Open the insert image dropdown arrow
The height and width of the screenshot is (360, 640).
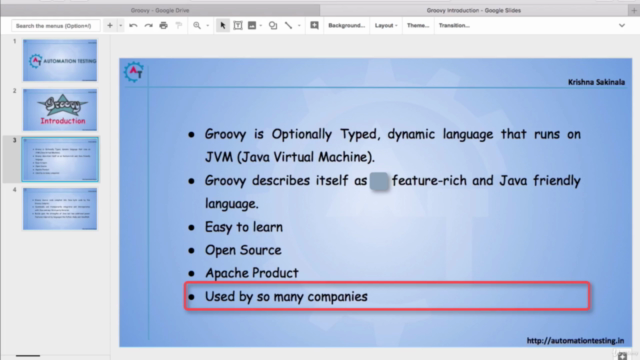pyautogui.click(x=260, y=26)
